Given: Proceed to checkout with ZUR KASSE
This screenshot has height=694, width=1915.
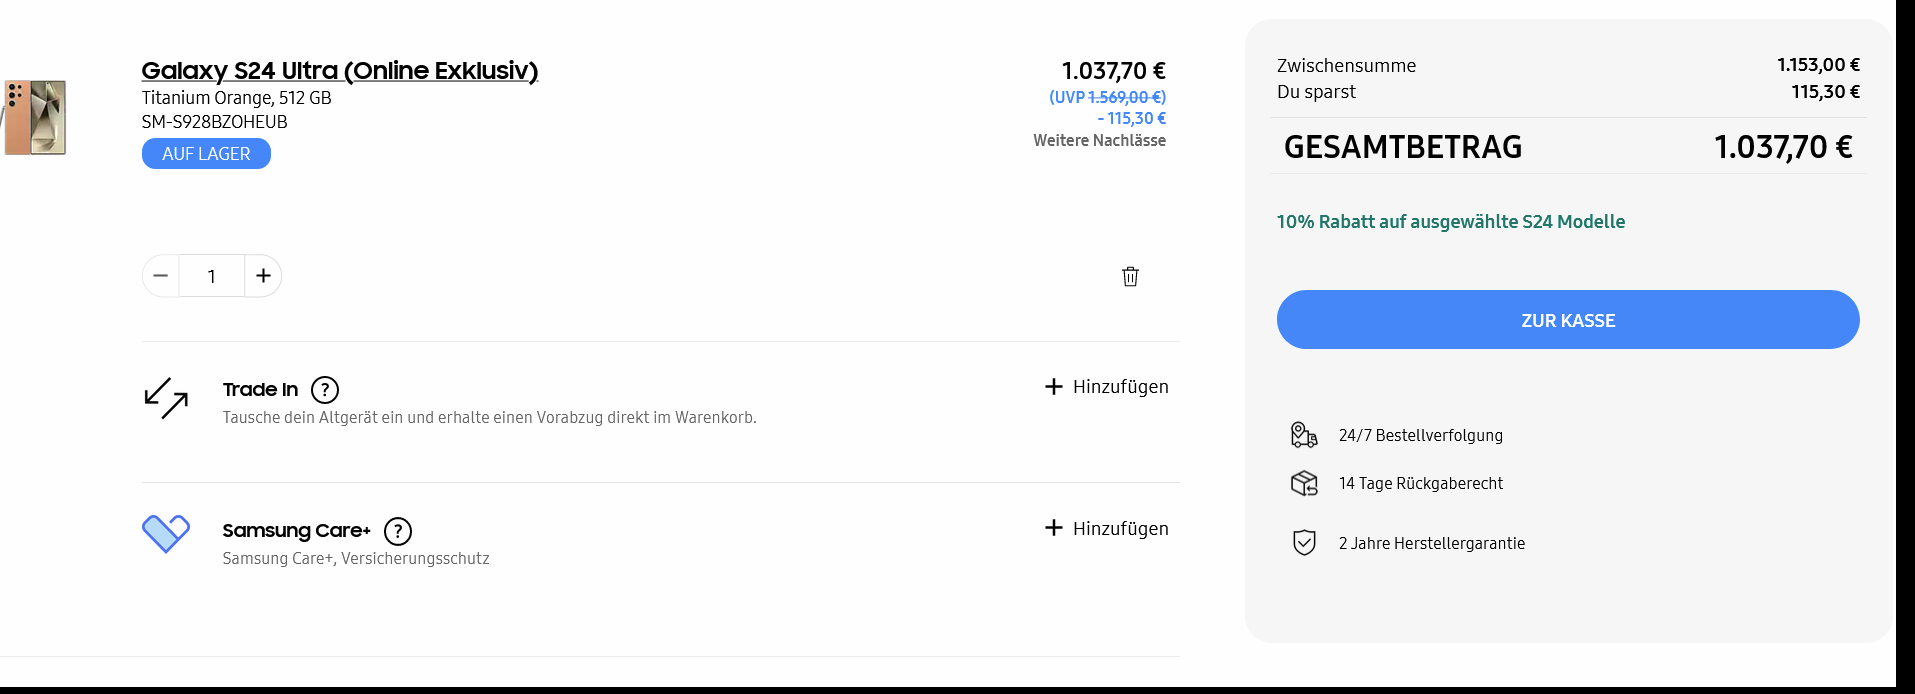Looking at the screenshot, I should pyautogui.click(x=1567, y=320).
